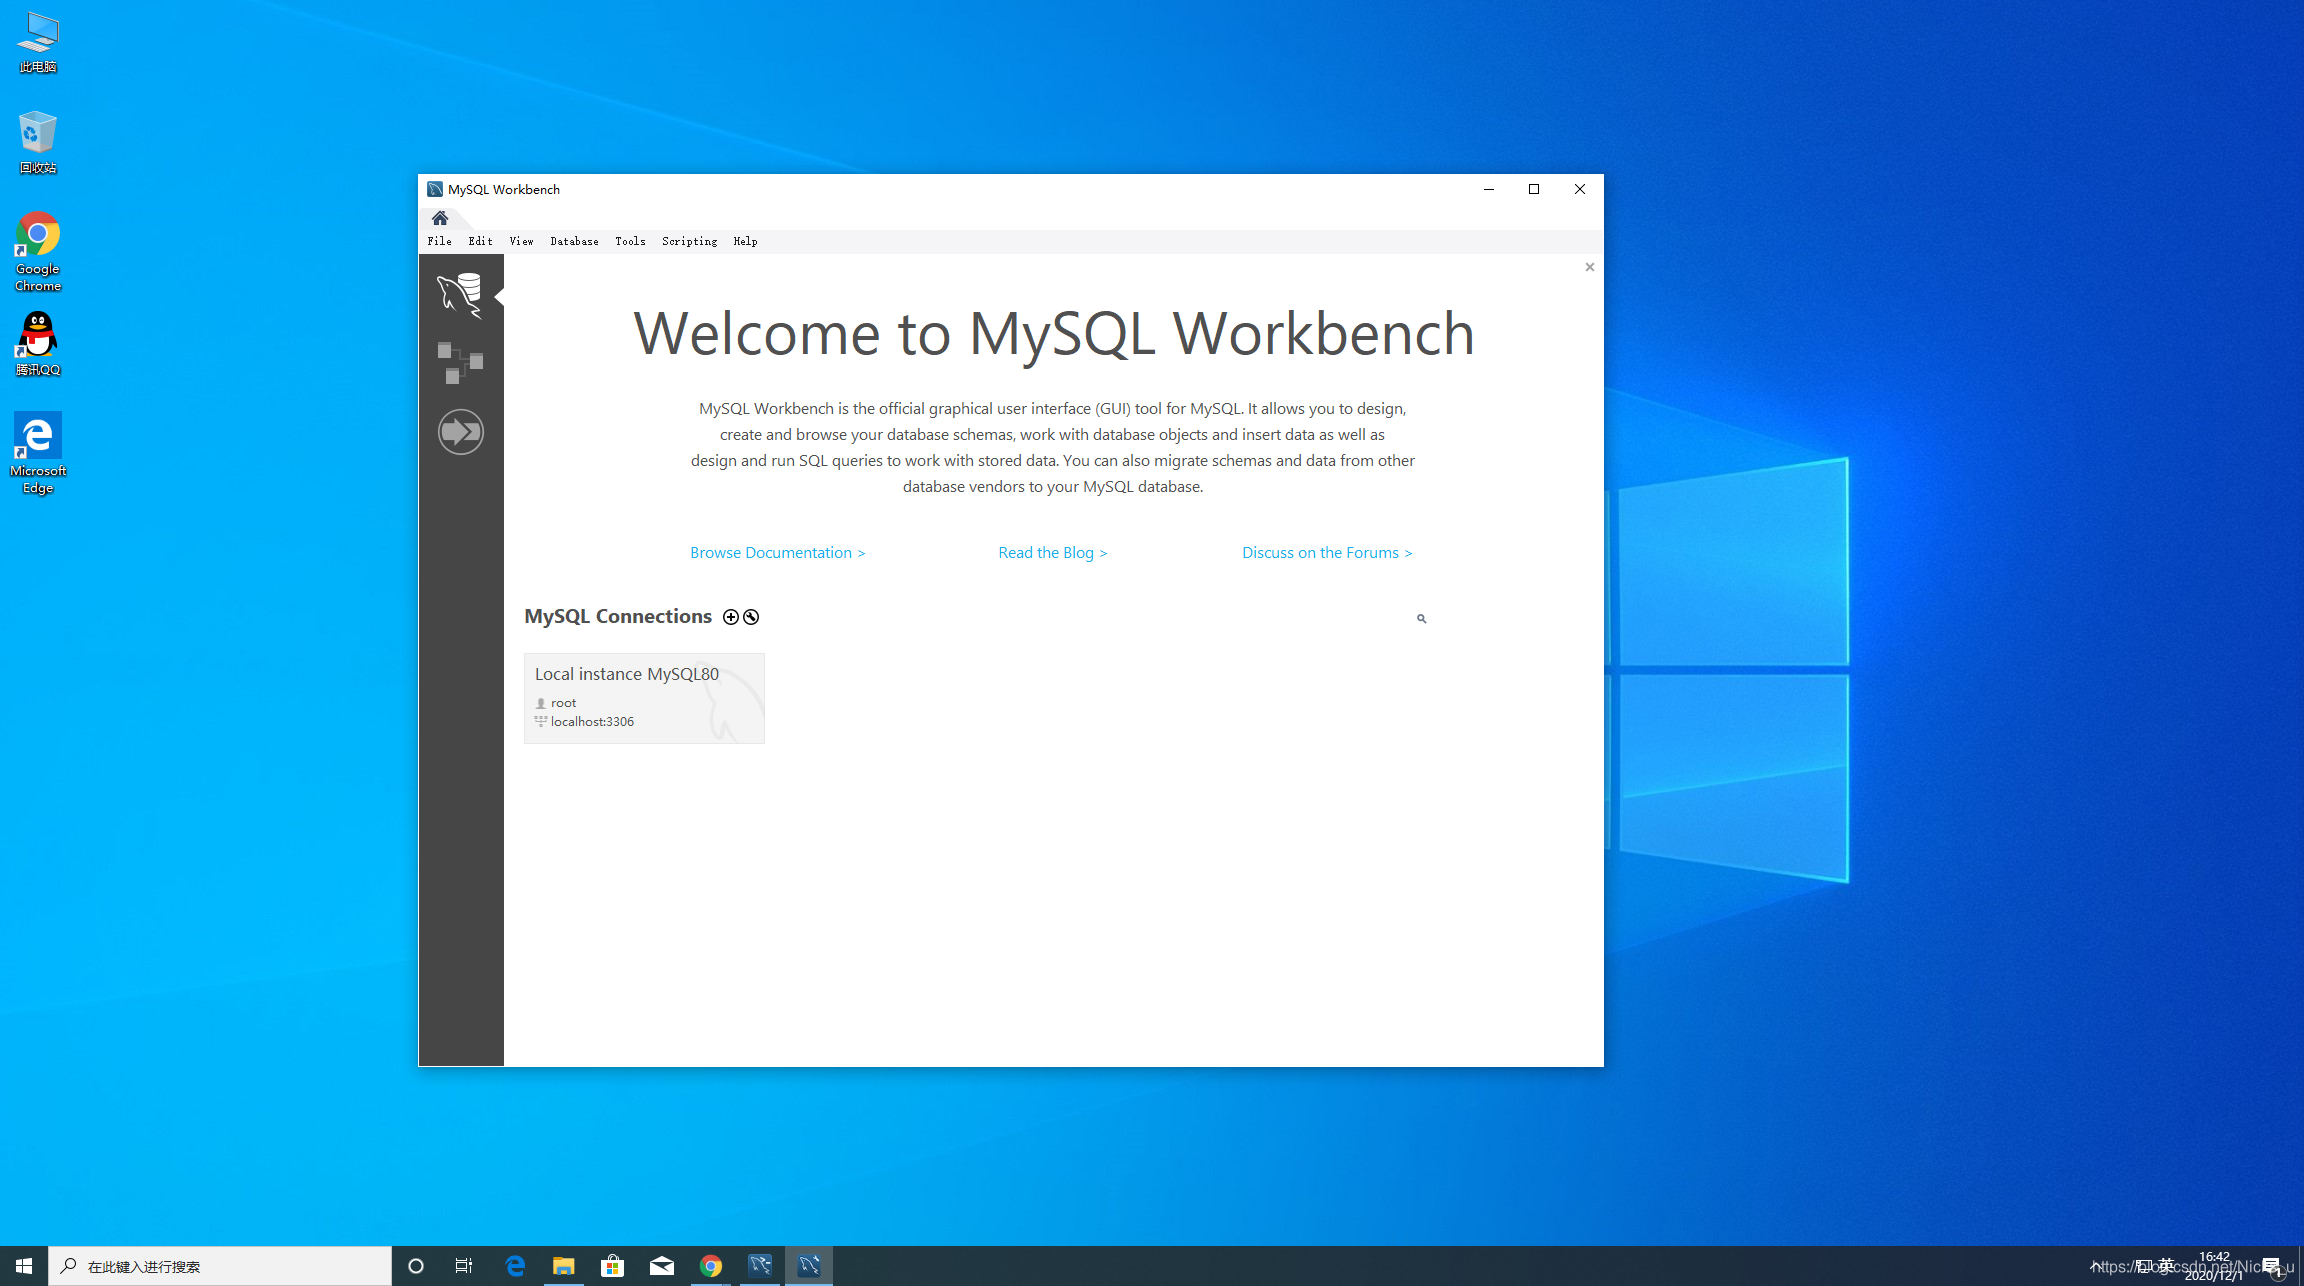
Task: Open the Models view sidebar icon
Action: point(460,362)
